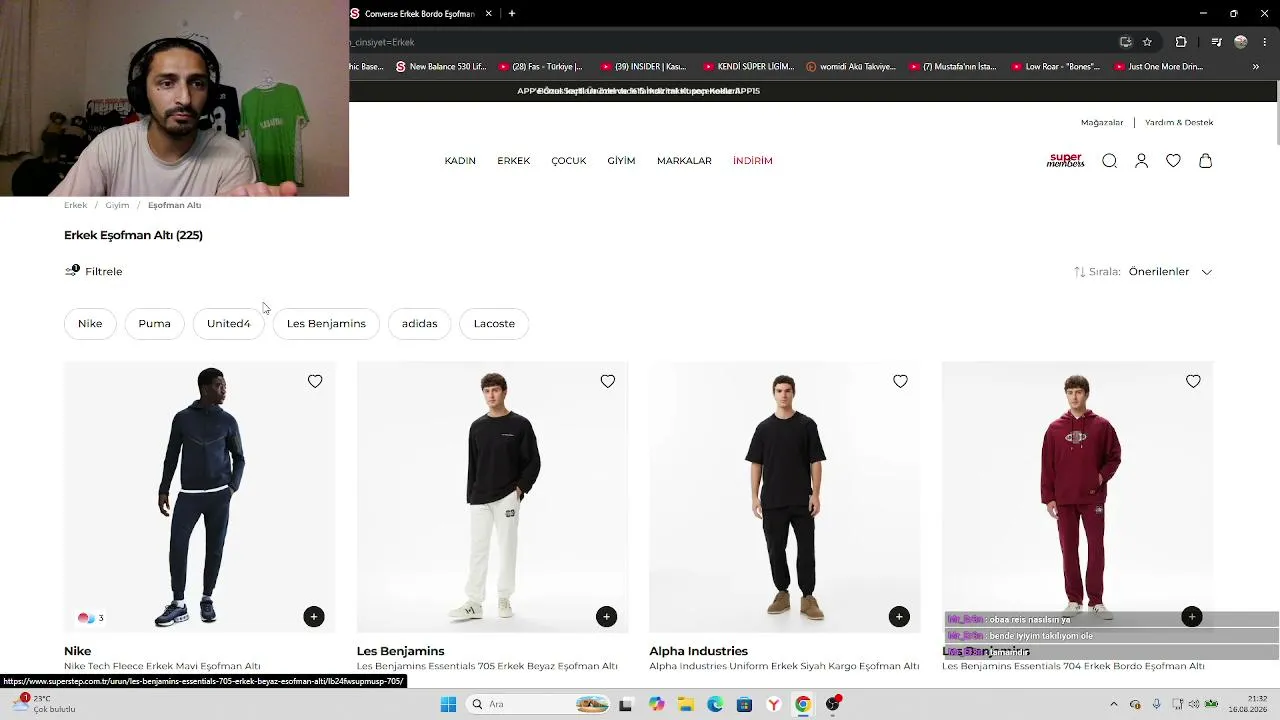1280x720 pixels.
Task: Favorite the Les Benjamins bordo sweatpants product
Action: (x=1193, y=381)
